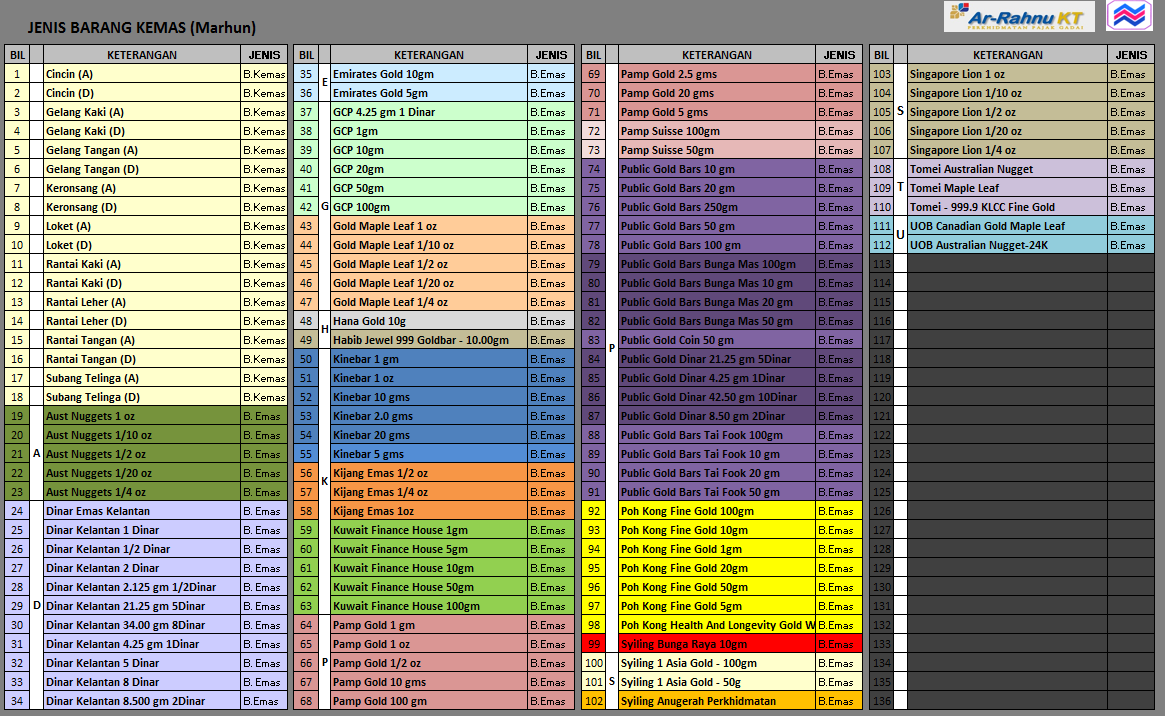Select 'Public Gold Bars Bunga Mas 100gm'
1165x716 pixels.
tap(716, 264)
